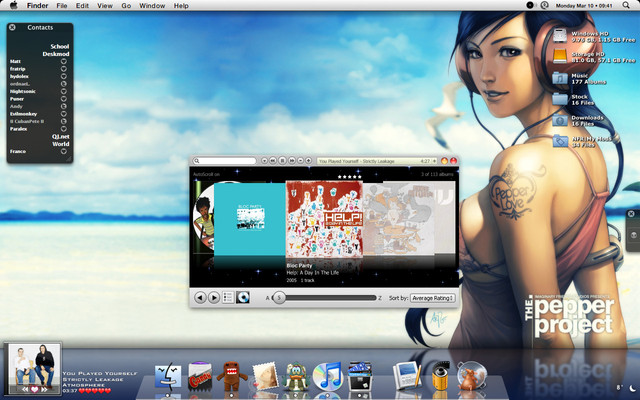Go to next album with right arrow
This screenshot has width=640, height=400.
(214, 297)
